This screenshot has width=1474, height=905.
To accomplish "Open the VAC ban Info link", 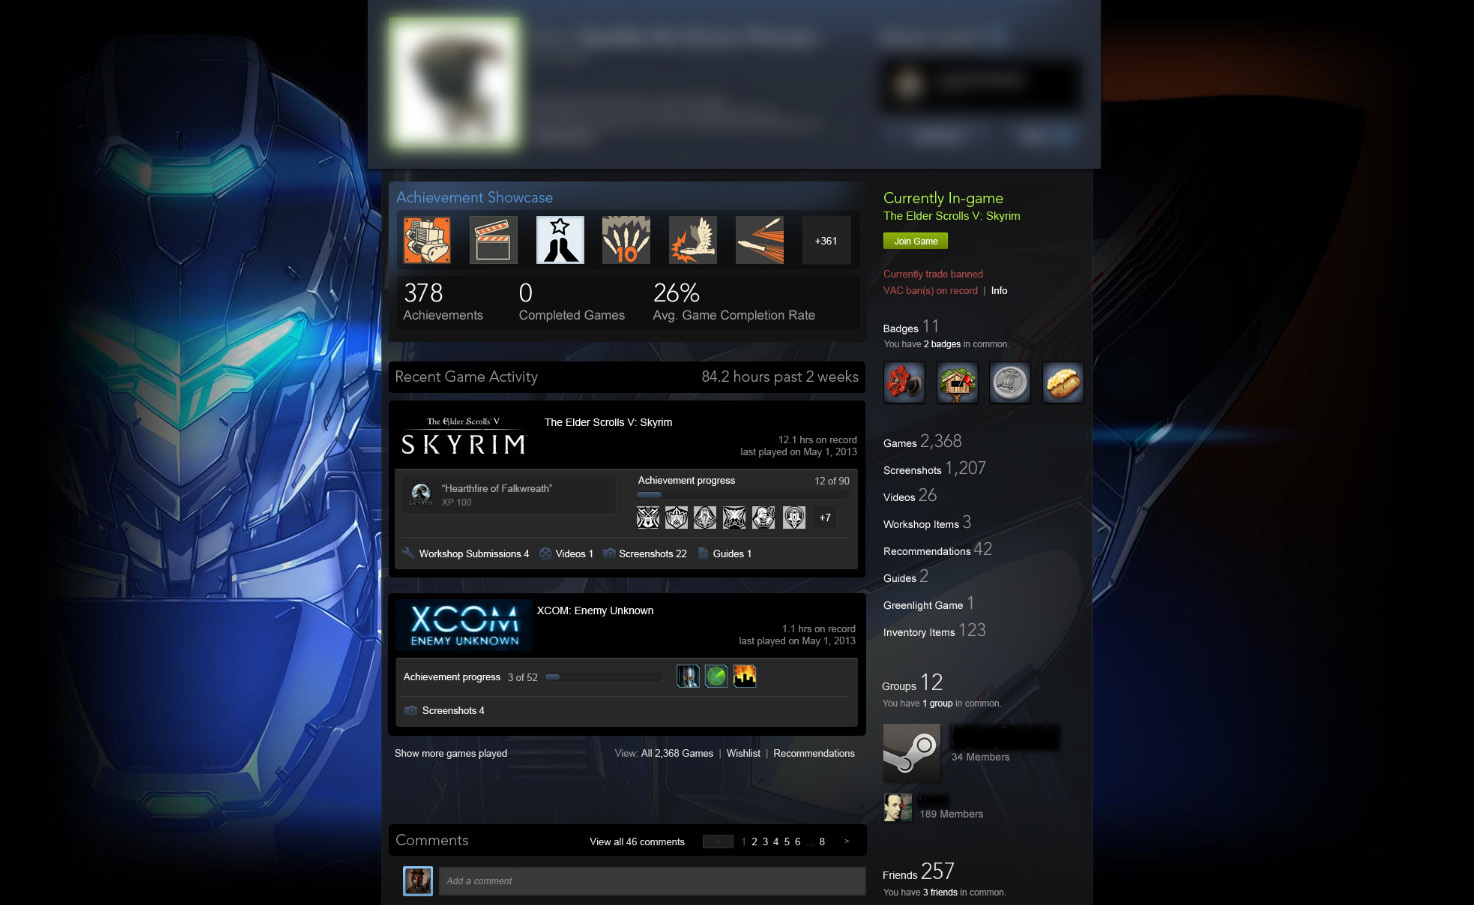I will (999, 291).
